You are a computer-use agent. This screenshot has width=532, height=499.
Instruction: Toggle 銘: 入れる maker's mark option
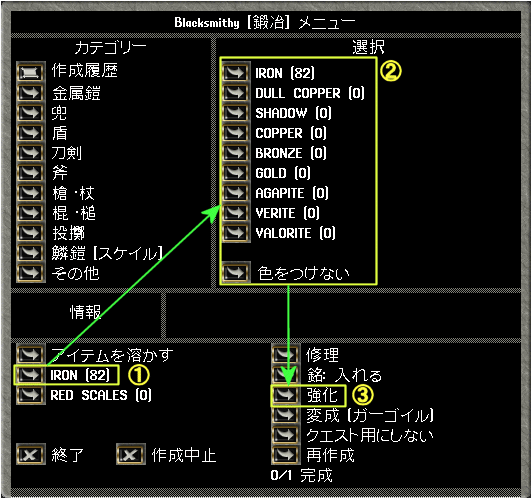coord(286,375)
